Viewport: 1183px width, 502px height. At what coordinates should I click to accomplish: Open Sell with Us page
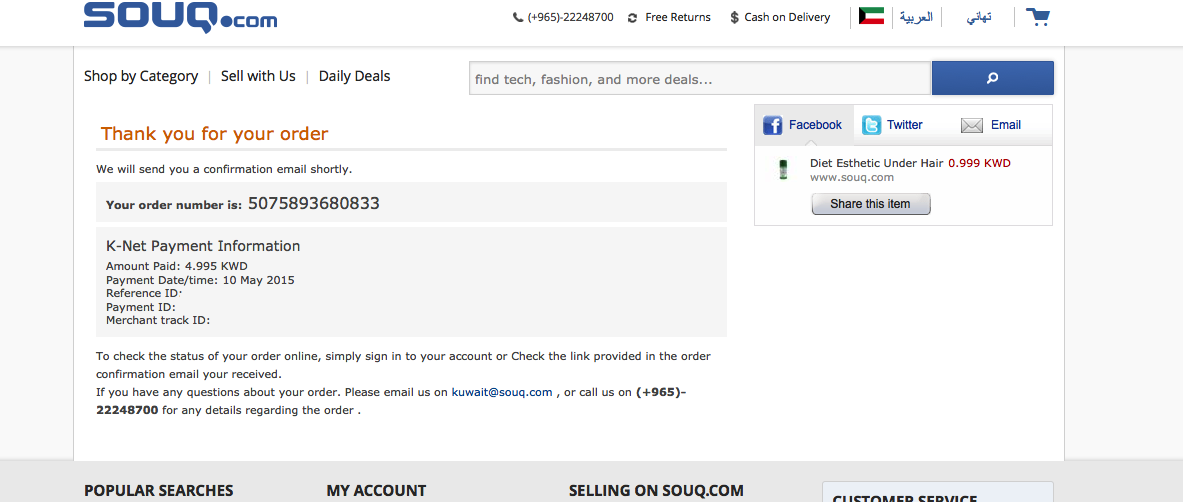click(x=258, y=76)
